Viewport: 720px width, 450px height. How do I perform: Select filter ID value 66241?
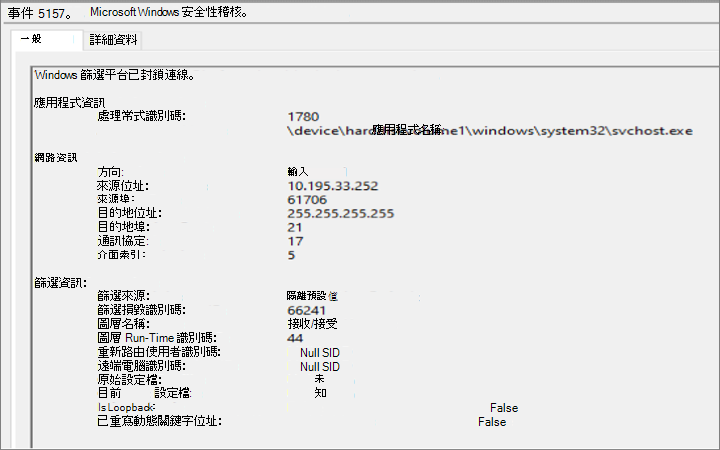(x=306, y=310)
